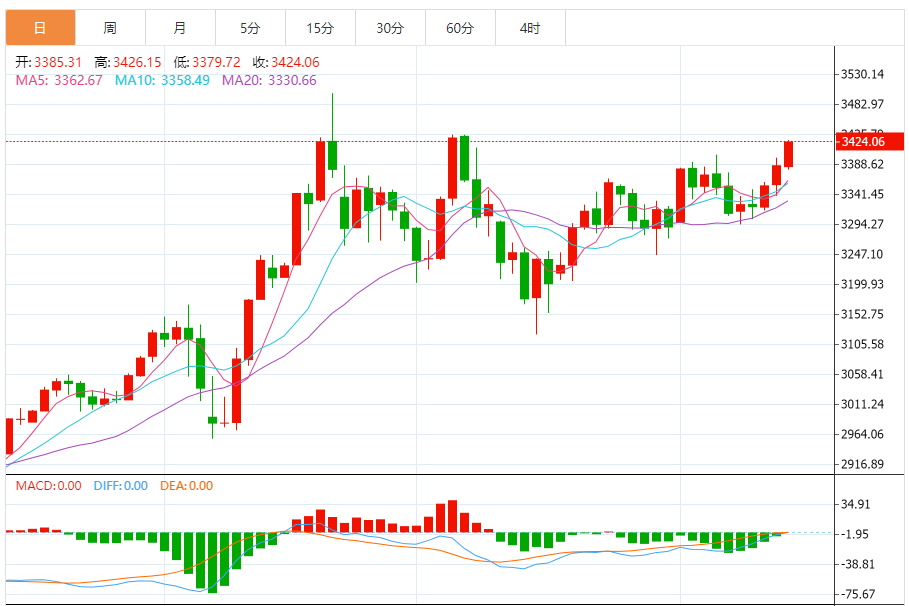Click the high price 高:3426.15

128,62
